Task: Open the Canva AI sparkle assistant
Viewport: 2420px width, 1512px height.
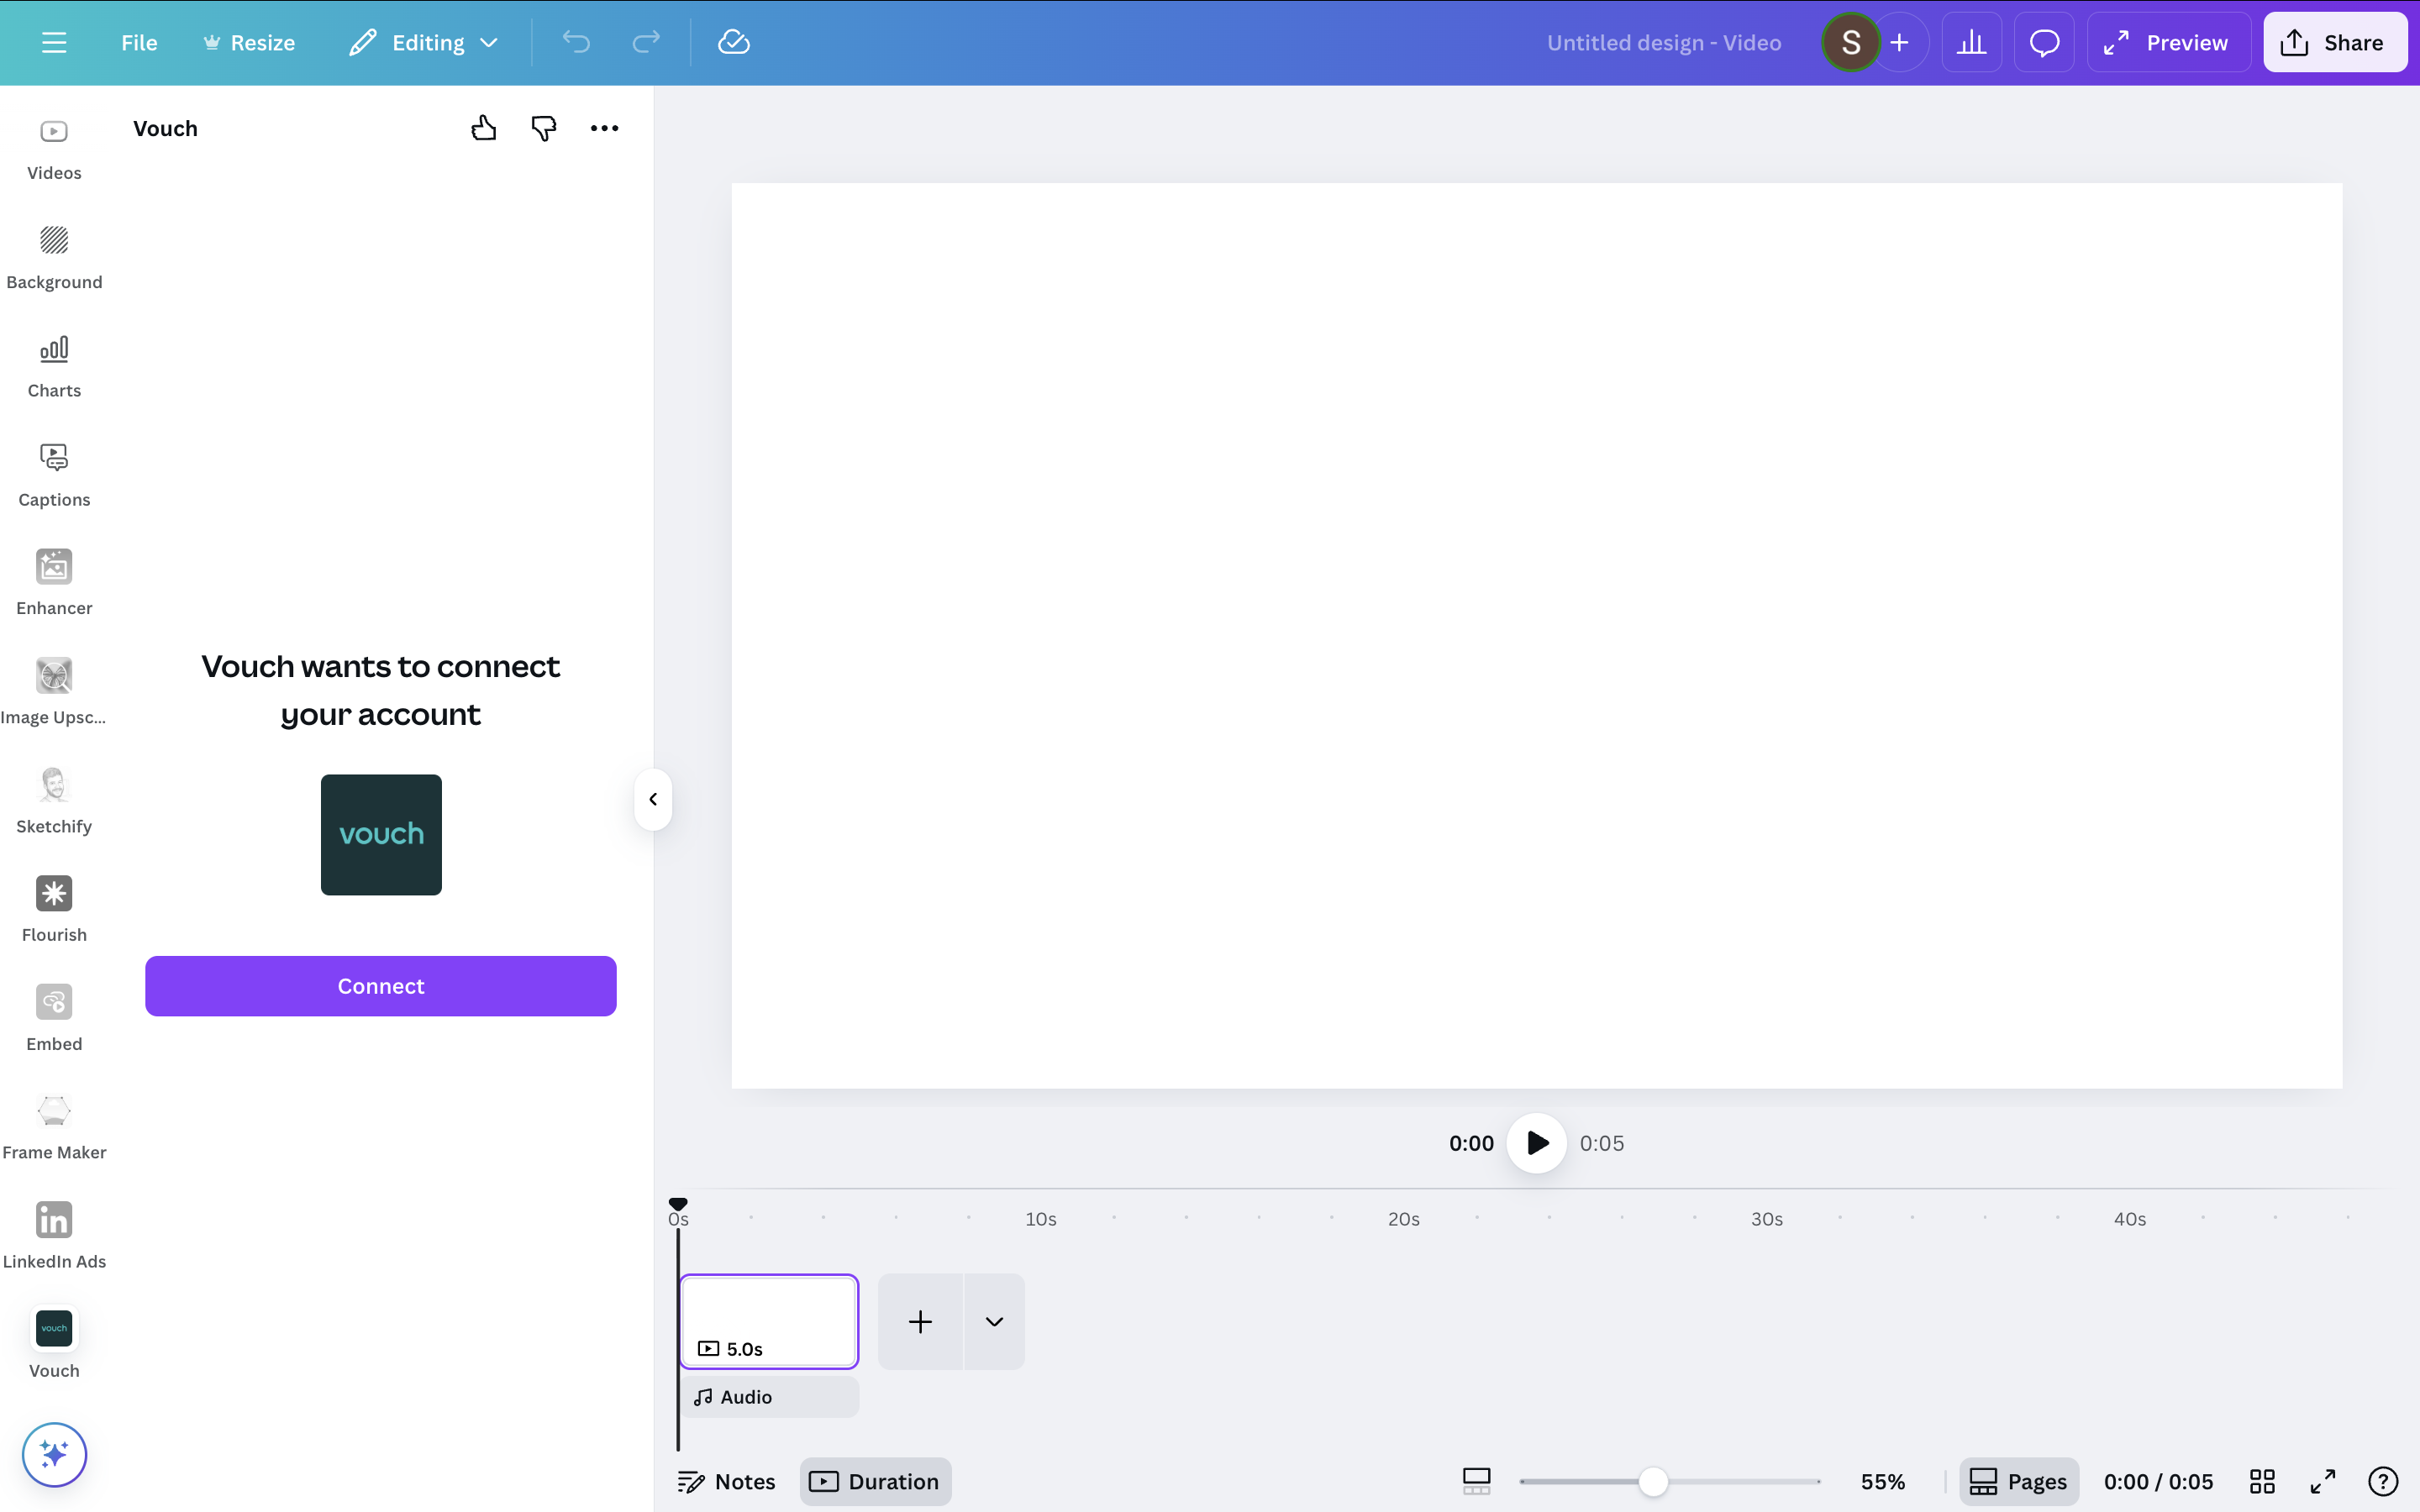Action: 54,1454
